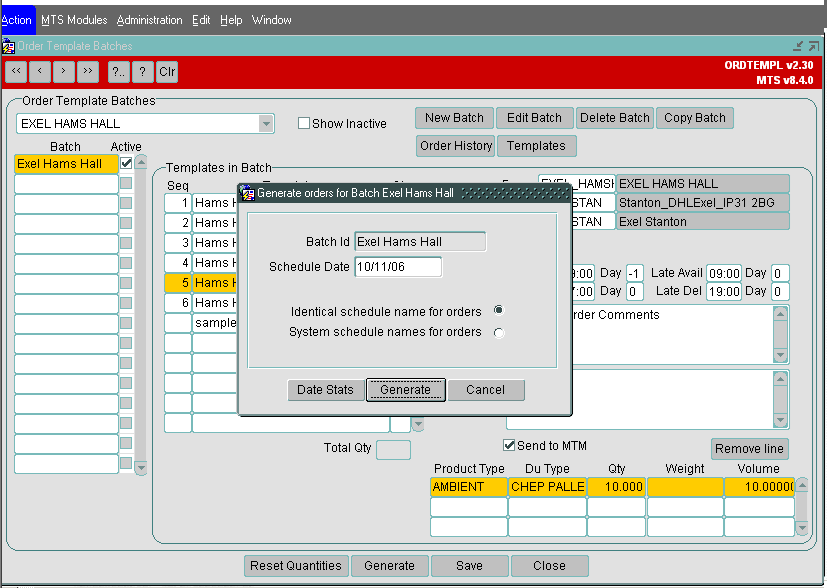
Task: Jump to last record with >> button
Action: [88, 72]
